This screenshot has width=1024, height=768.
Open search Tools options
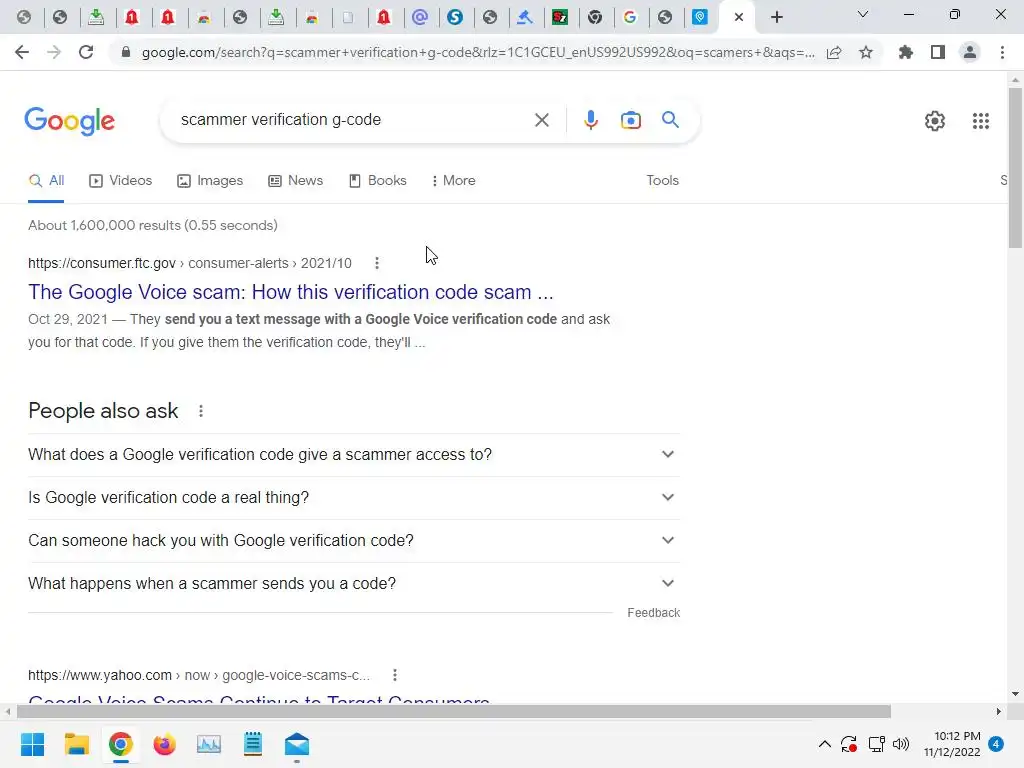tap(662, 181)
